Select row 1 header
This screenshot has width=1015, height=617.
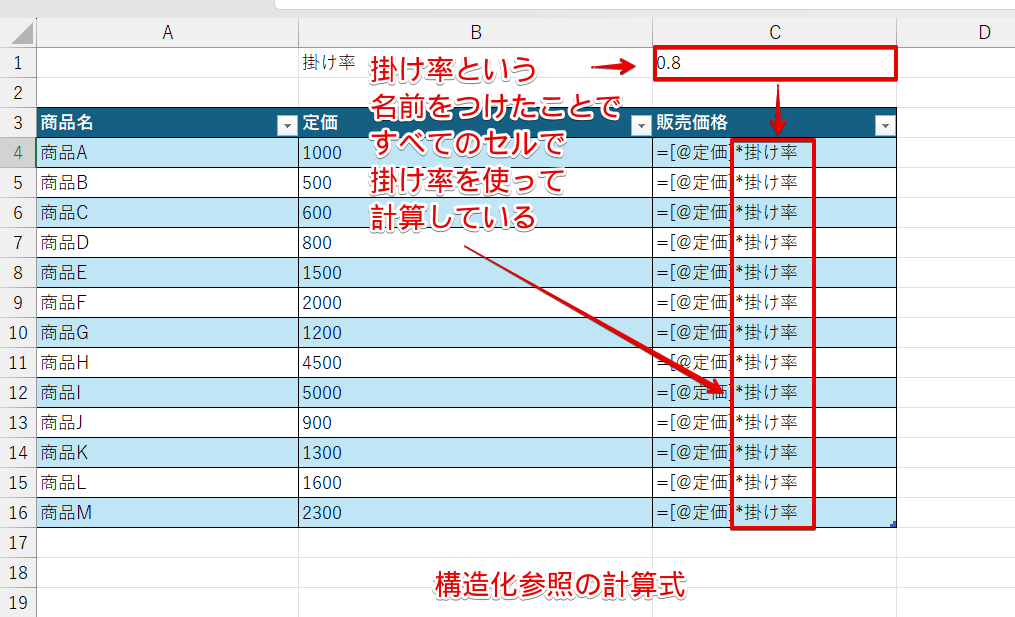click(x=18, y=63)
